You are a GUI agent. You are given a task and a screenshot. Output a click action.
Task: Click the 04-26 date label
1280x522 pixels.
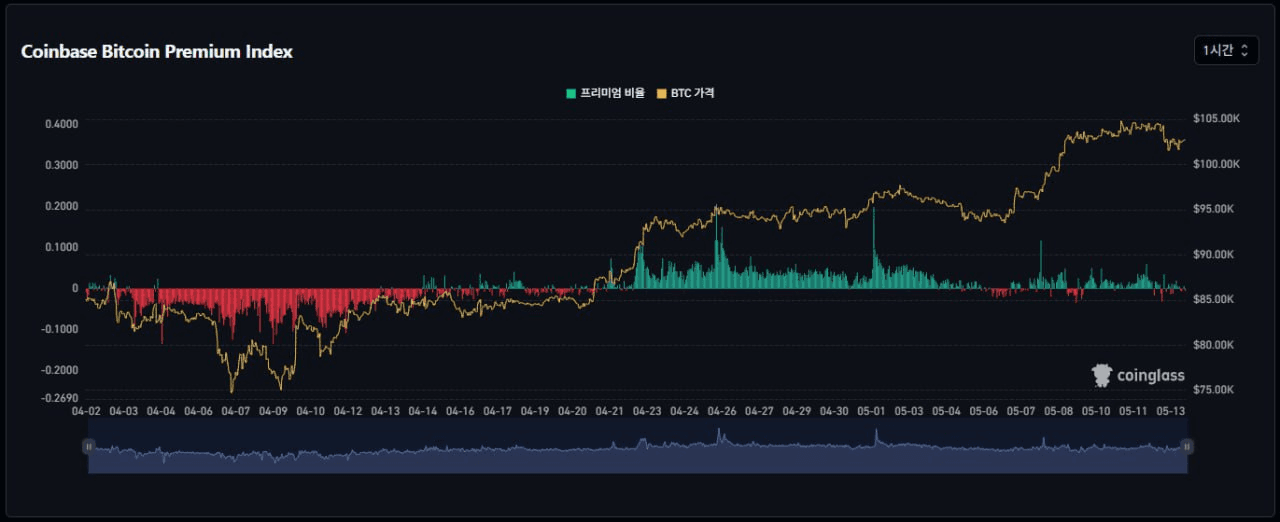pos(722,411)
